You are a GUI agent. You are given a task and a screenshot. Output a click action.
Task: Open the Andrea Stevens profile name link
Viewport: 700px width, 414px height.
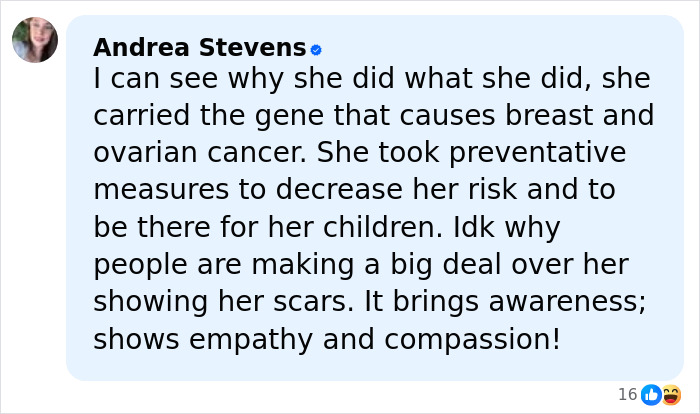199,47
